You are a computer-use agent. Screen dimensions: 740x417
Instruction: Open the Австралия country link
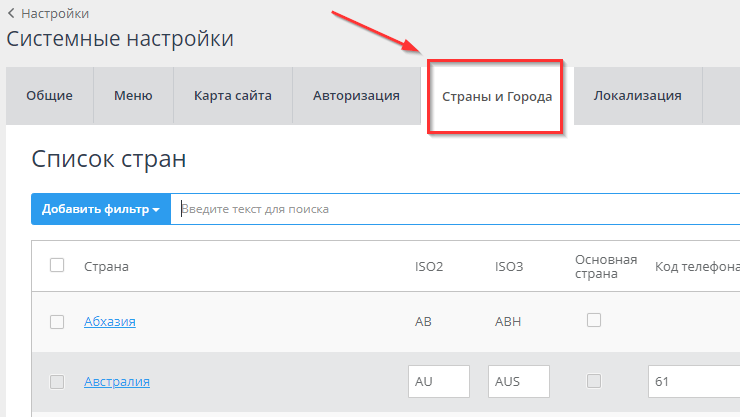coord(116,381)
